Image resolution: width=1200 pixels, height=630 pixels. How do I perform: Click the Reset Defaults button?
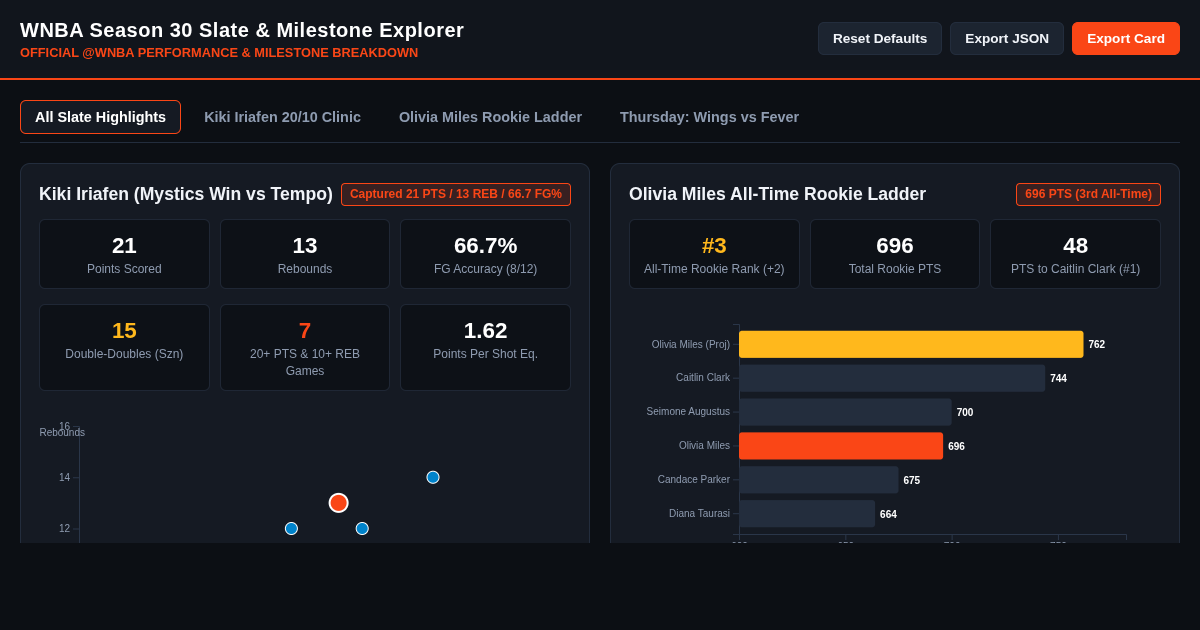880,38
